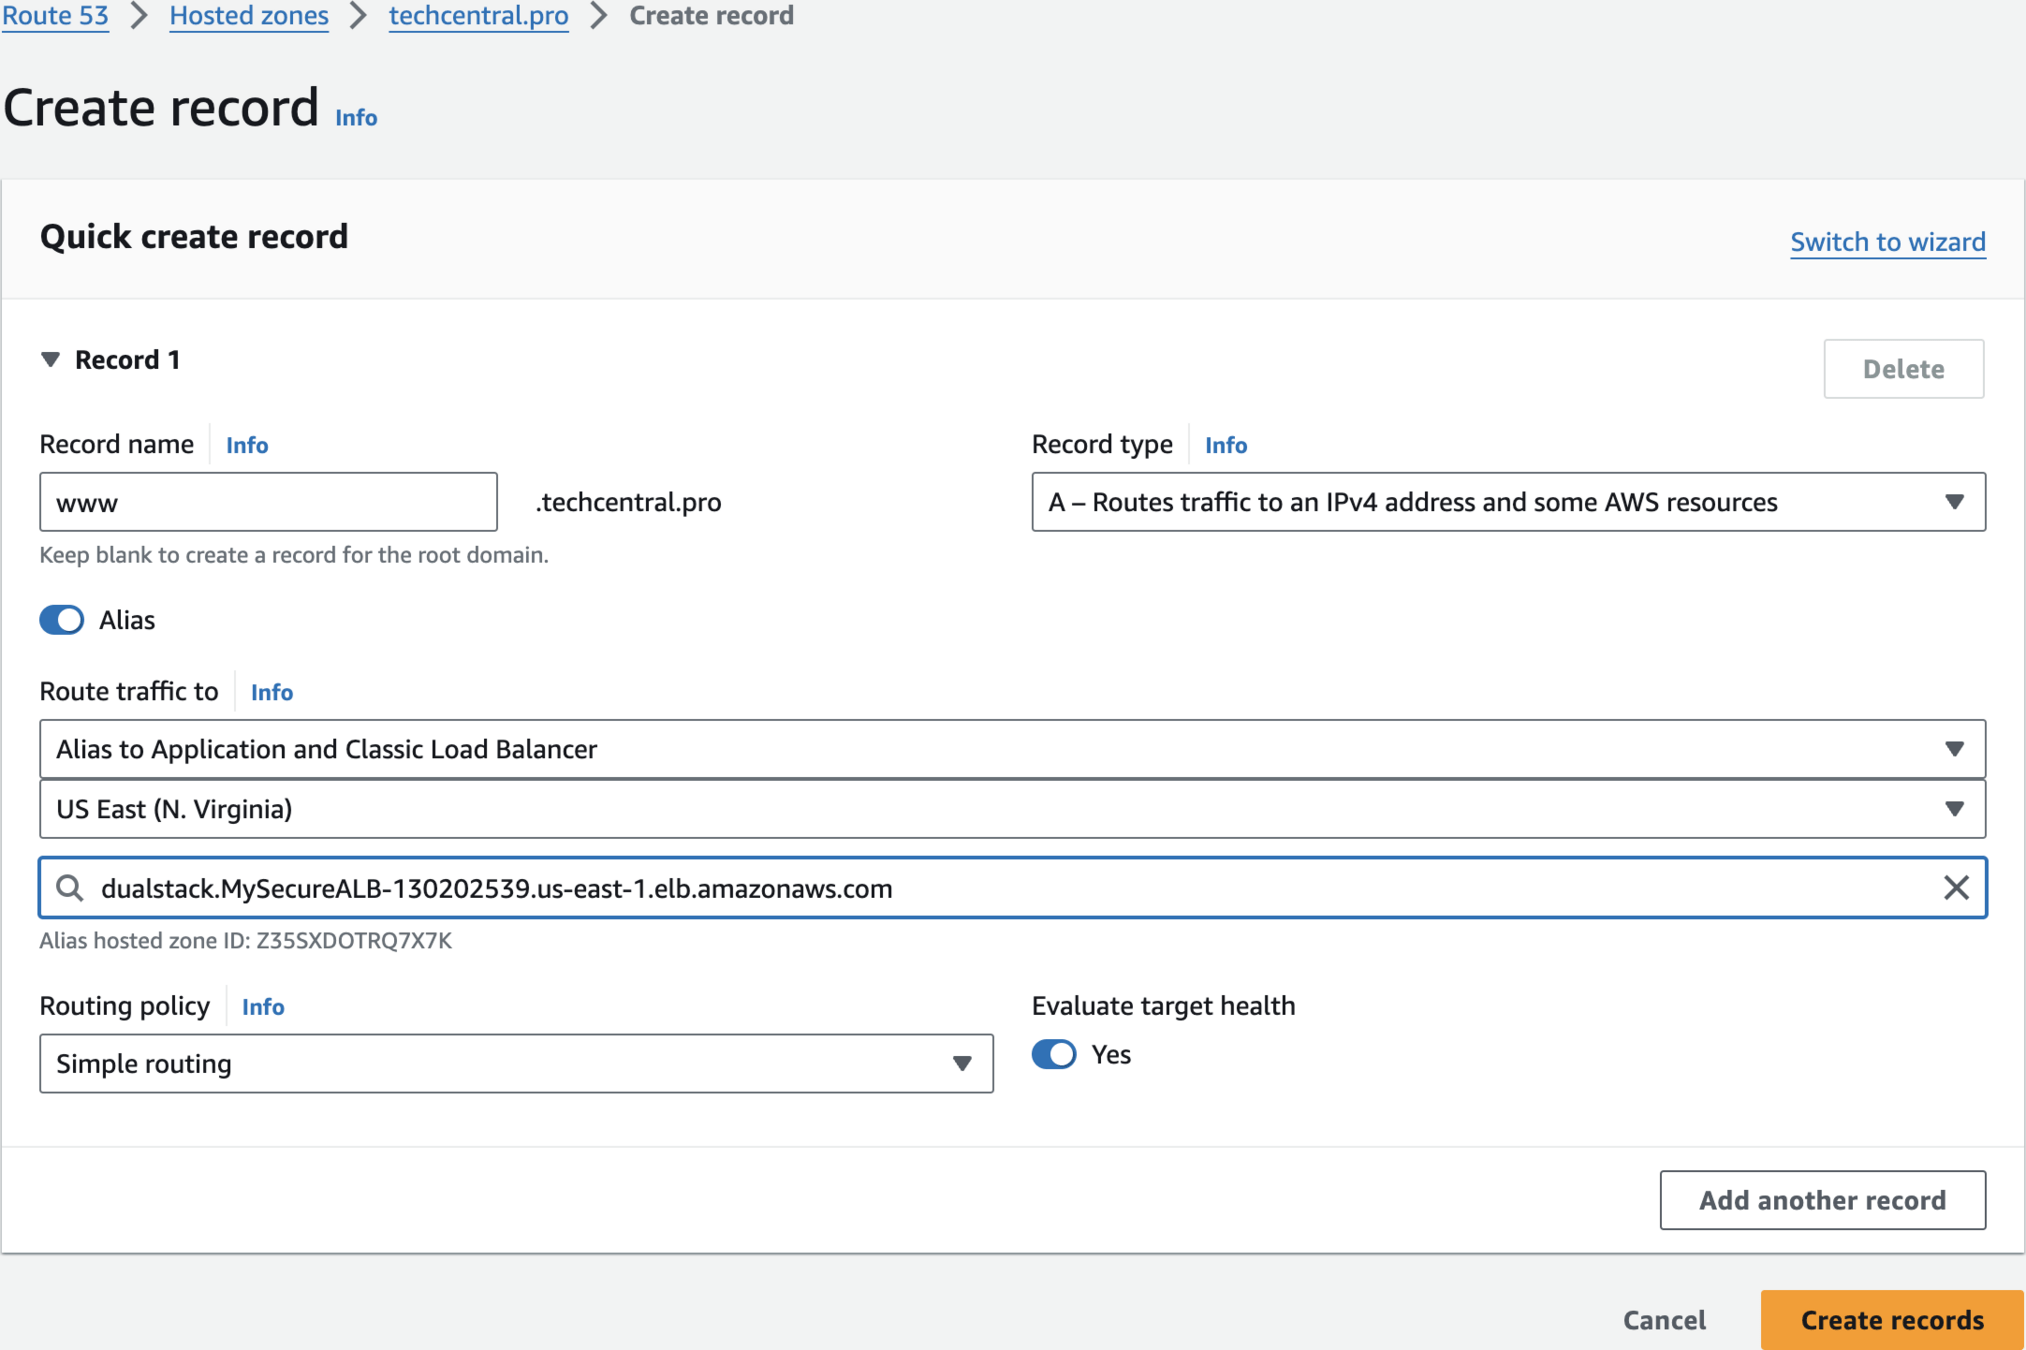The height and width of the screenshot is (1350, 2026).
Task: Click Switch to wizard link
Action: coord(1887,242)
